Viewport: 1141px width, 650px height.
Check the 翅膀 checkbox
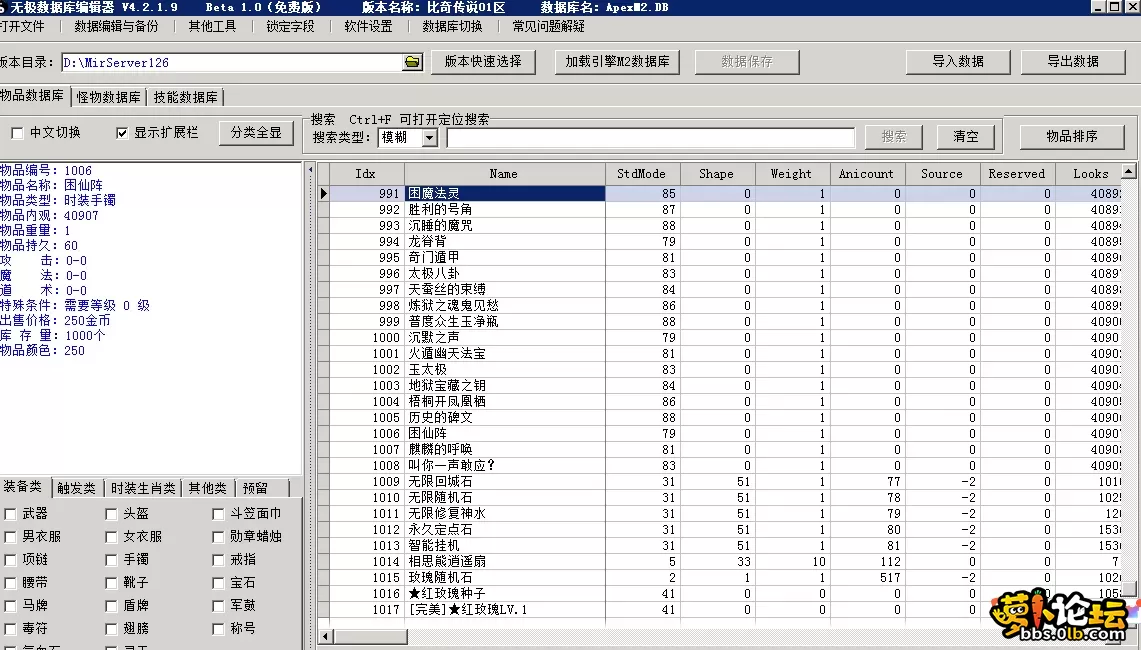tap(111, 629)
